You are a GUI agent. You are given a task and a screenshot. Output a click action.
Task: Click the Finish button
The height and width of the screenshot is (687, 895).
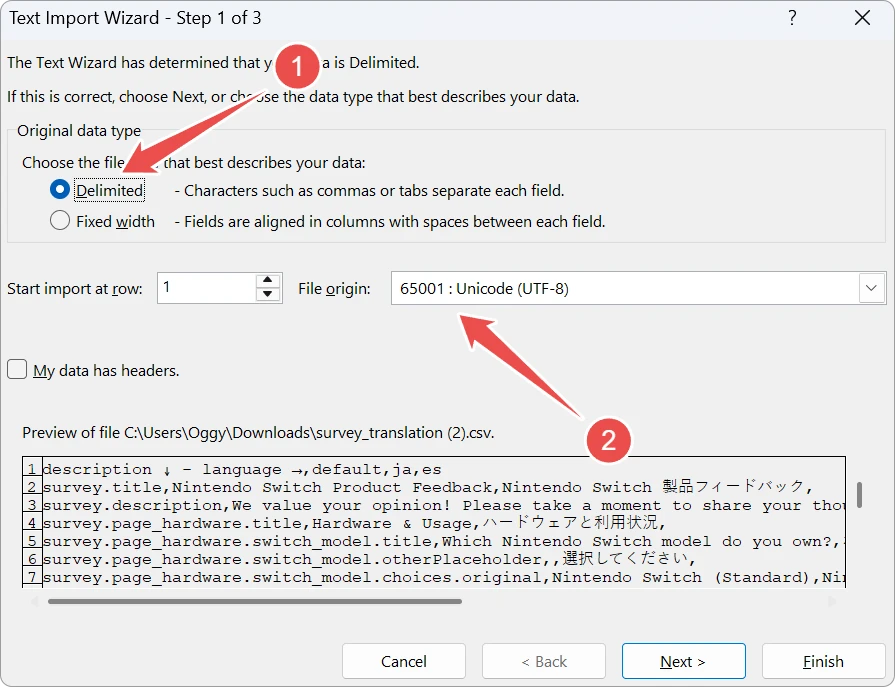[823, 661]
